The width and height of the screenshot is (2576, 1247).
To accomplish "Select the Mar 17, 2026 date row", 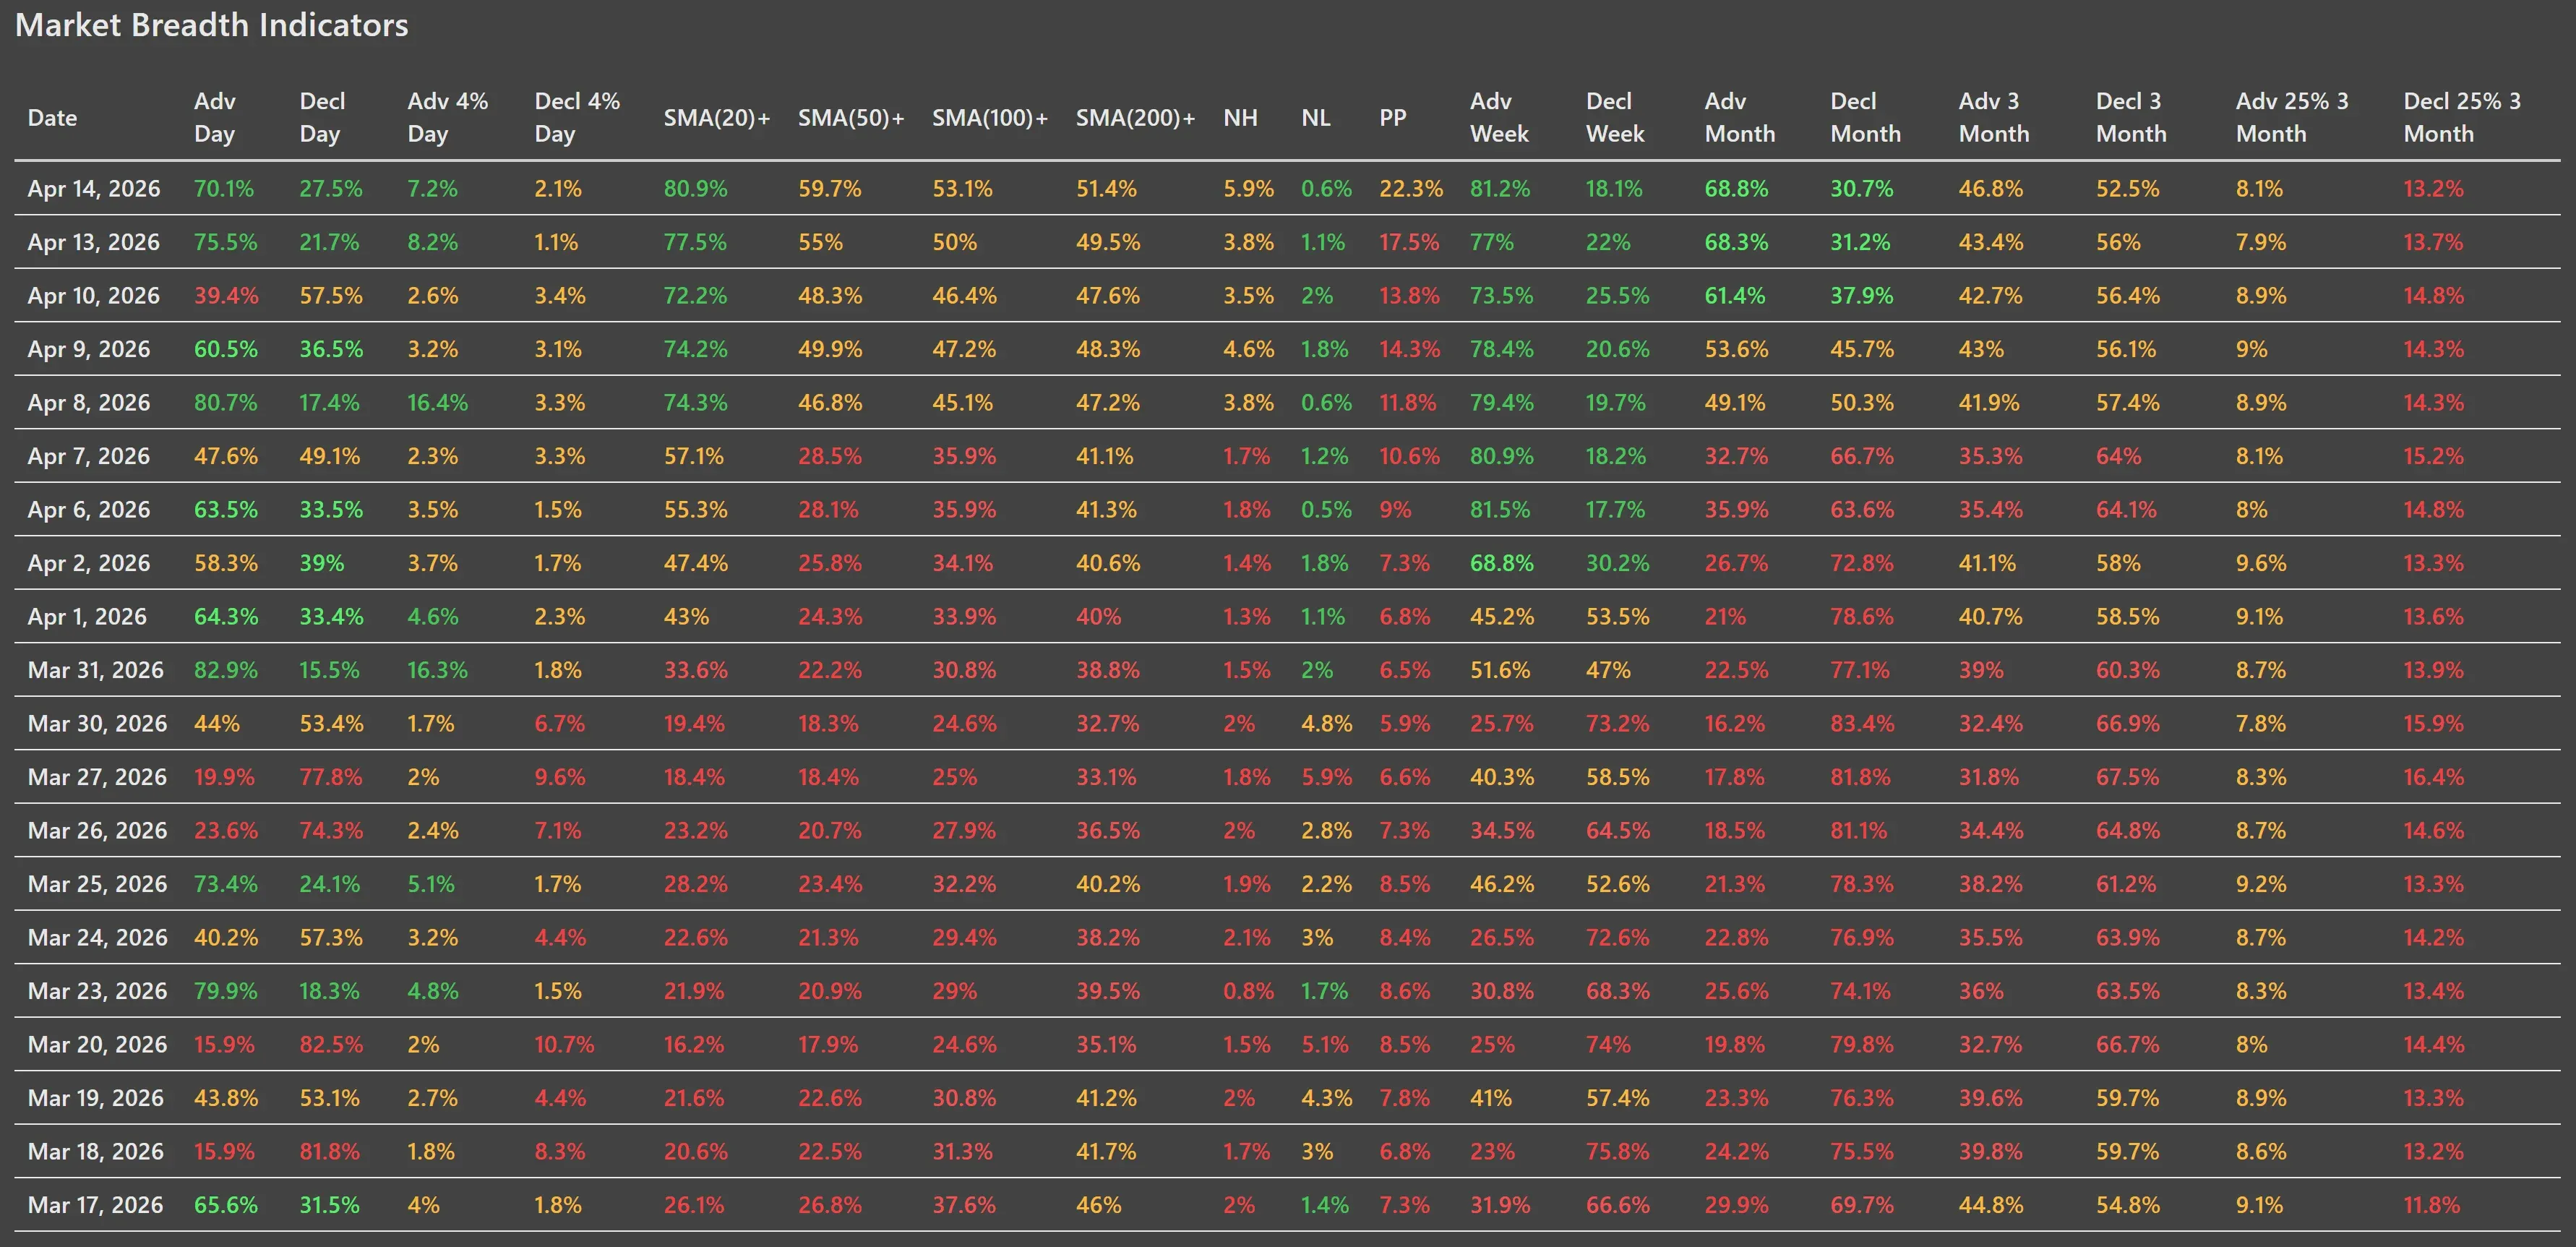I will point(96,1205).
